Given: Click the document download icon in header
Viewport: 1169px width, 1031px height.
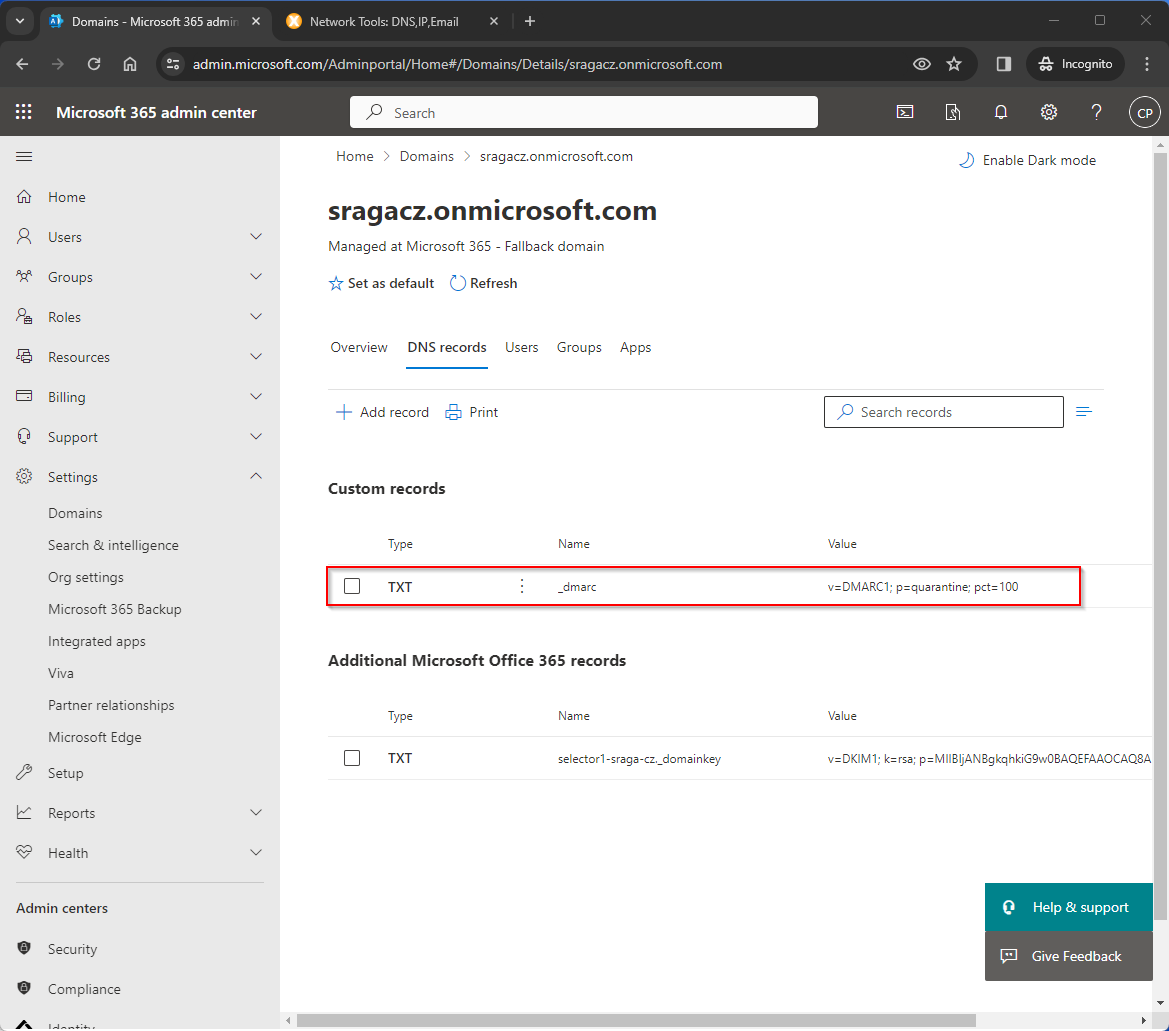Looking at the screenshot, I should point(952,112).
